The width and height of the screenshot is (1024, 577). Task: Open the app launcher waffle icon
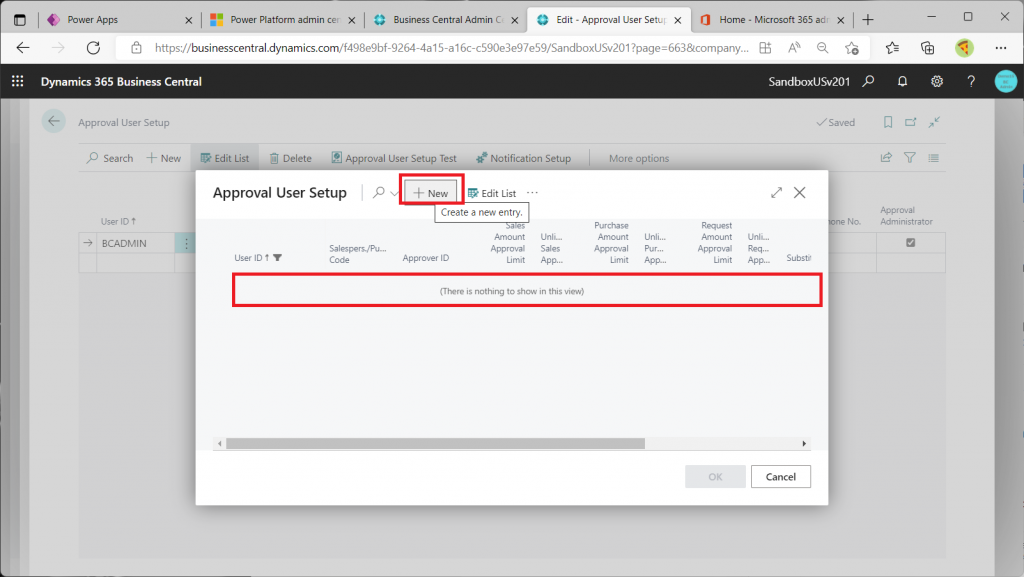point(18,81)
